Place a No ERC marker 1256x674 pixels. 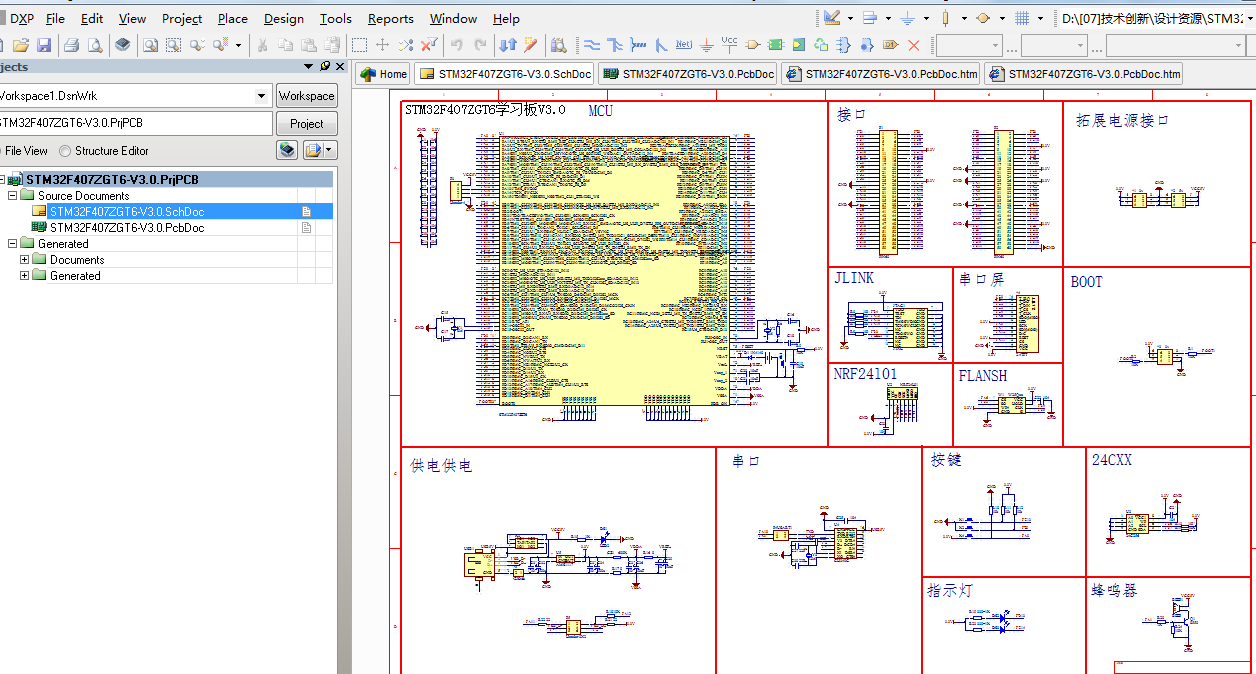(x=913, y=45)
